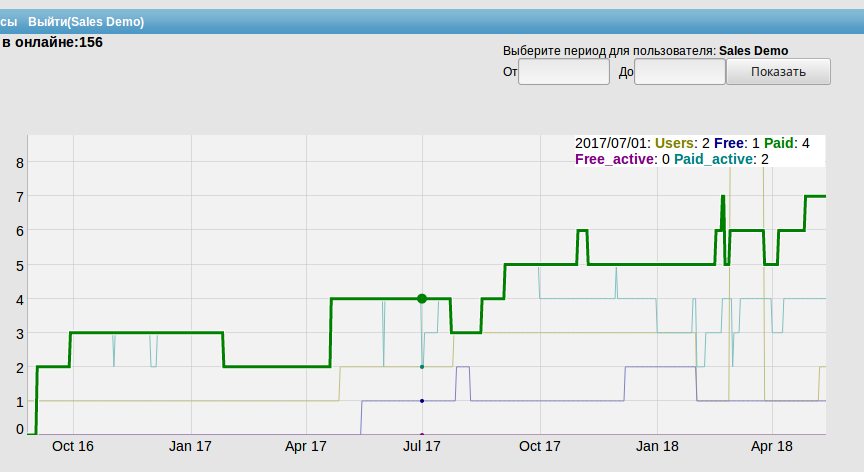Click the 'Apr 18' x-axis label

pos(771,447)
